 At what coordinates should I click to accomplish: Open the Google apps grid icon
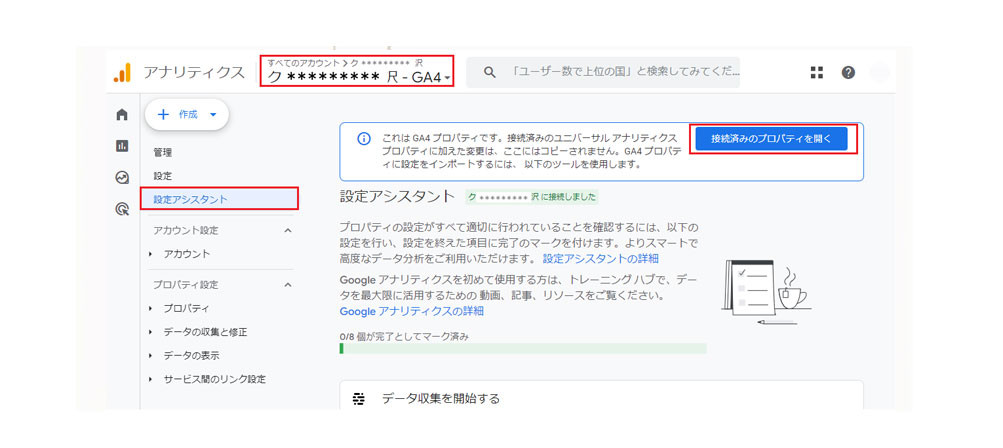pyautogui.click(x=817, y=72)
